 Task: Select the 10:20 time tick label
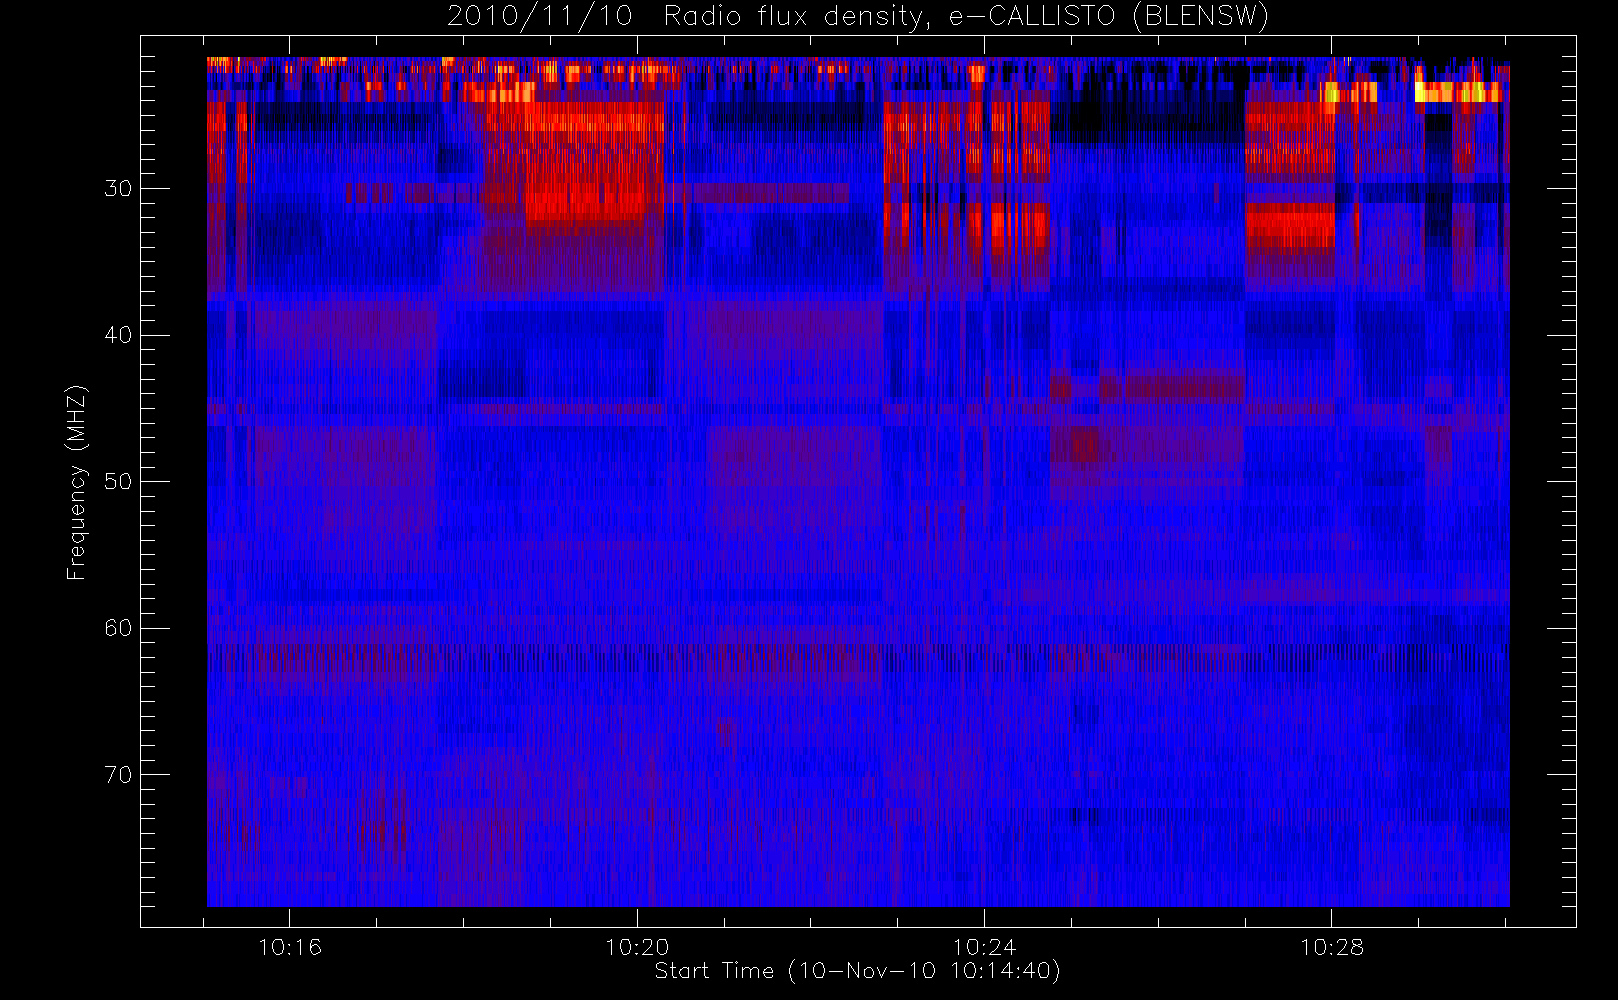(x=637, y=947)
